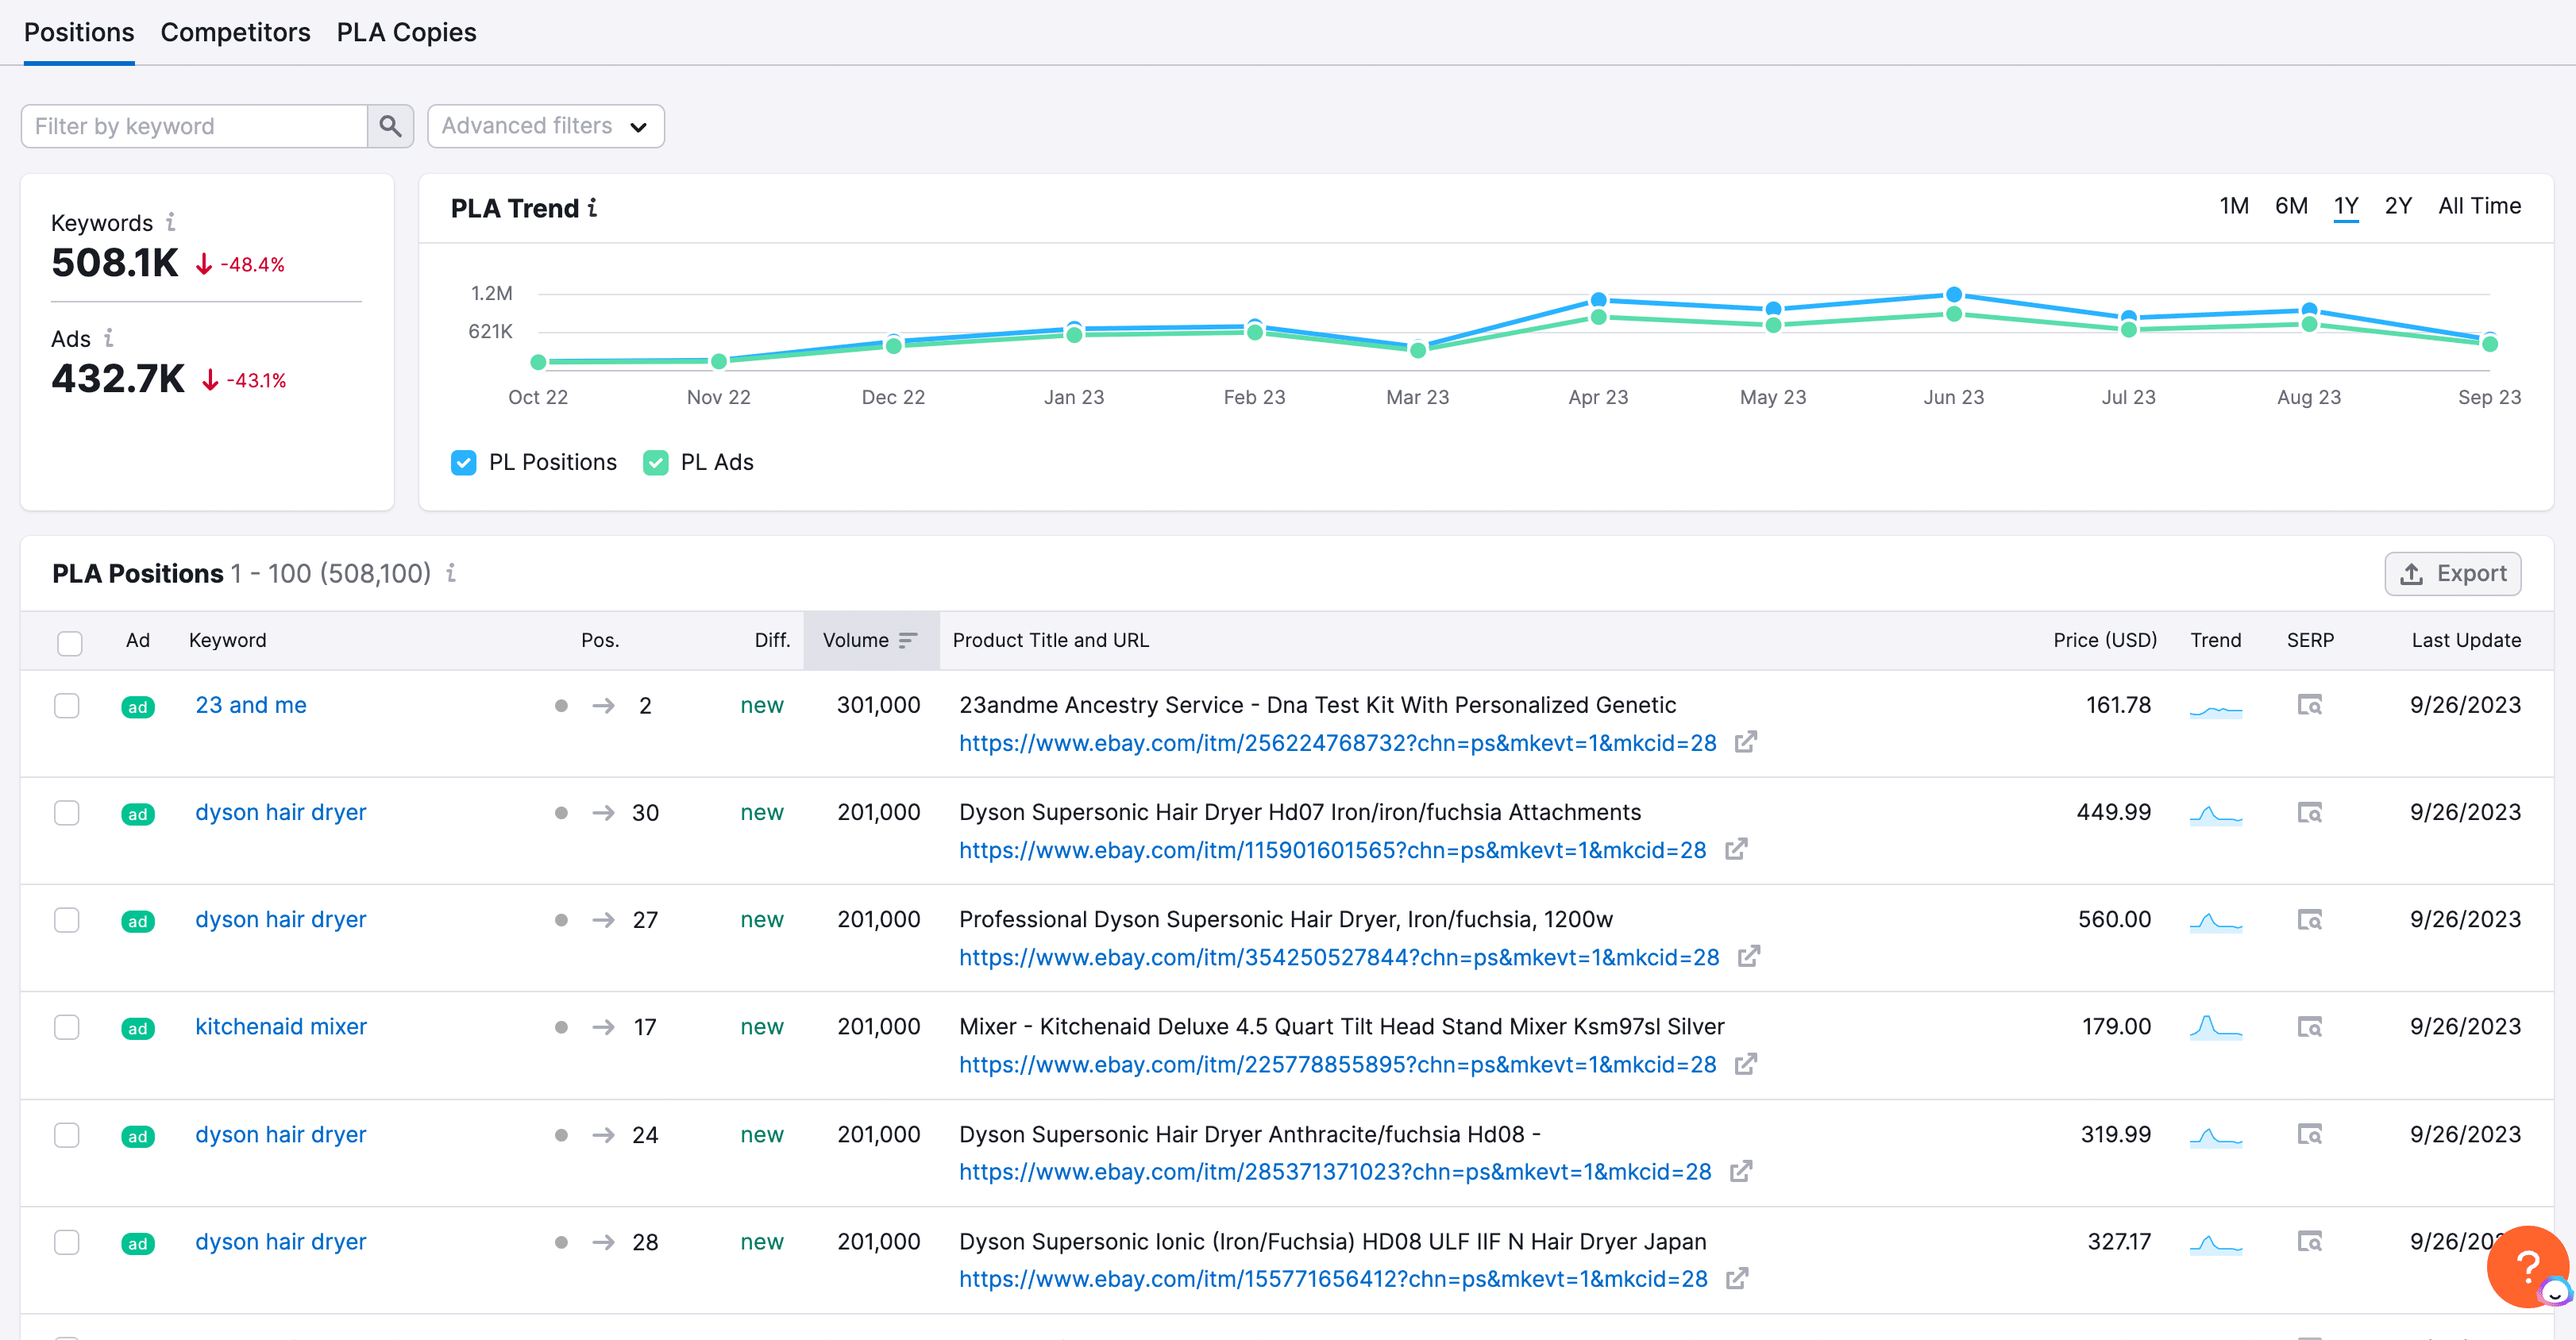View SERP snapshot for dyson position 24 row
The width and height of the screenshot is (2576, 1340).
(2310, 1133)
